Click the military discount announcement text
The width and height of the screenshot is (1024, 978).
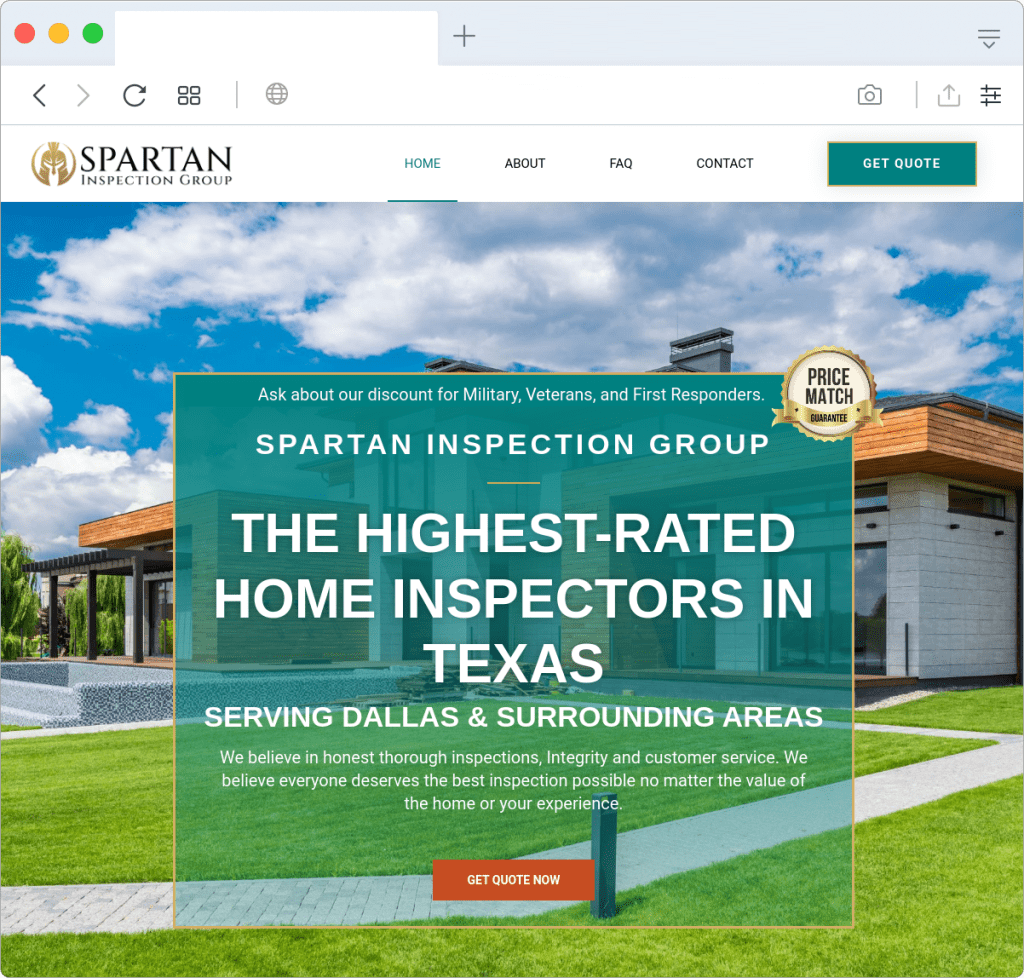point(511,394)
